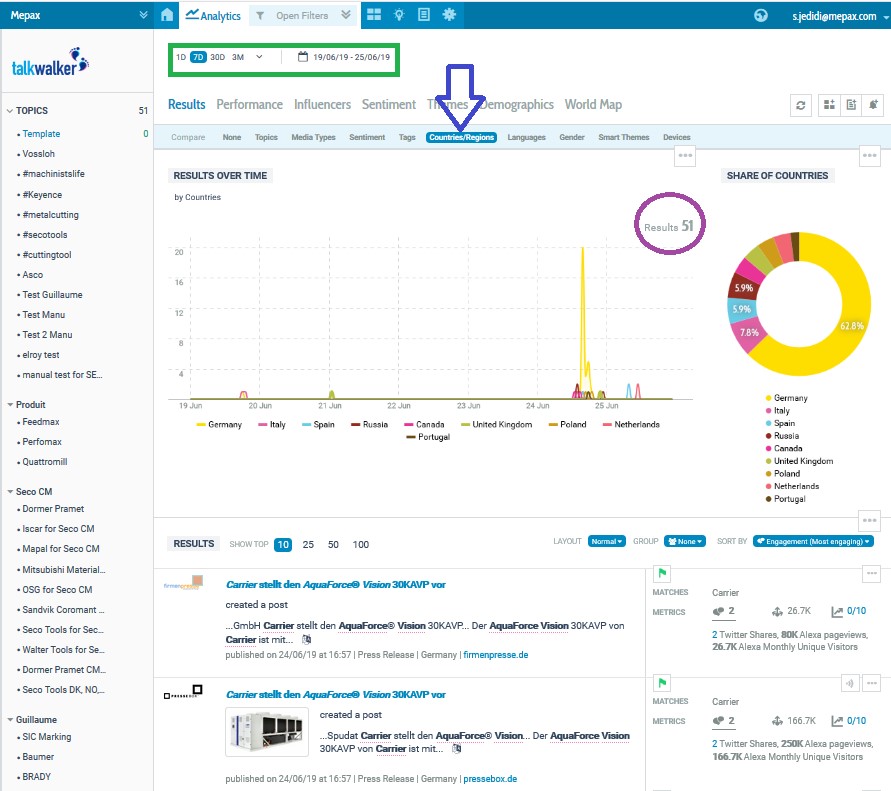
Task: Click the calendar icon beside date range
Action: tap(303, 57)
